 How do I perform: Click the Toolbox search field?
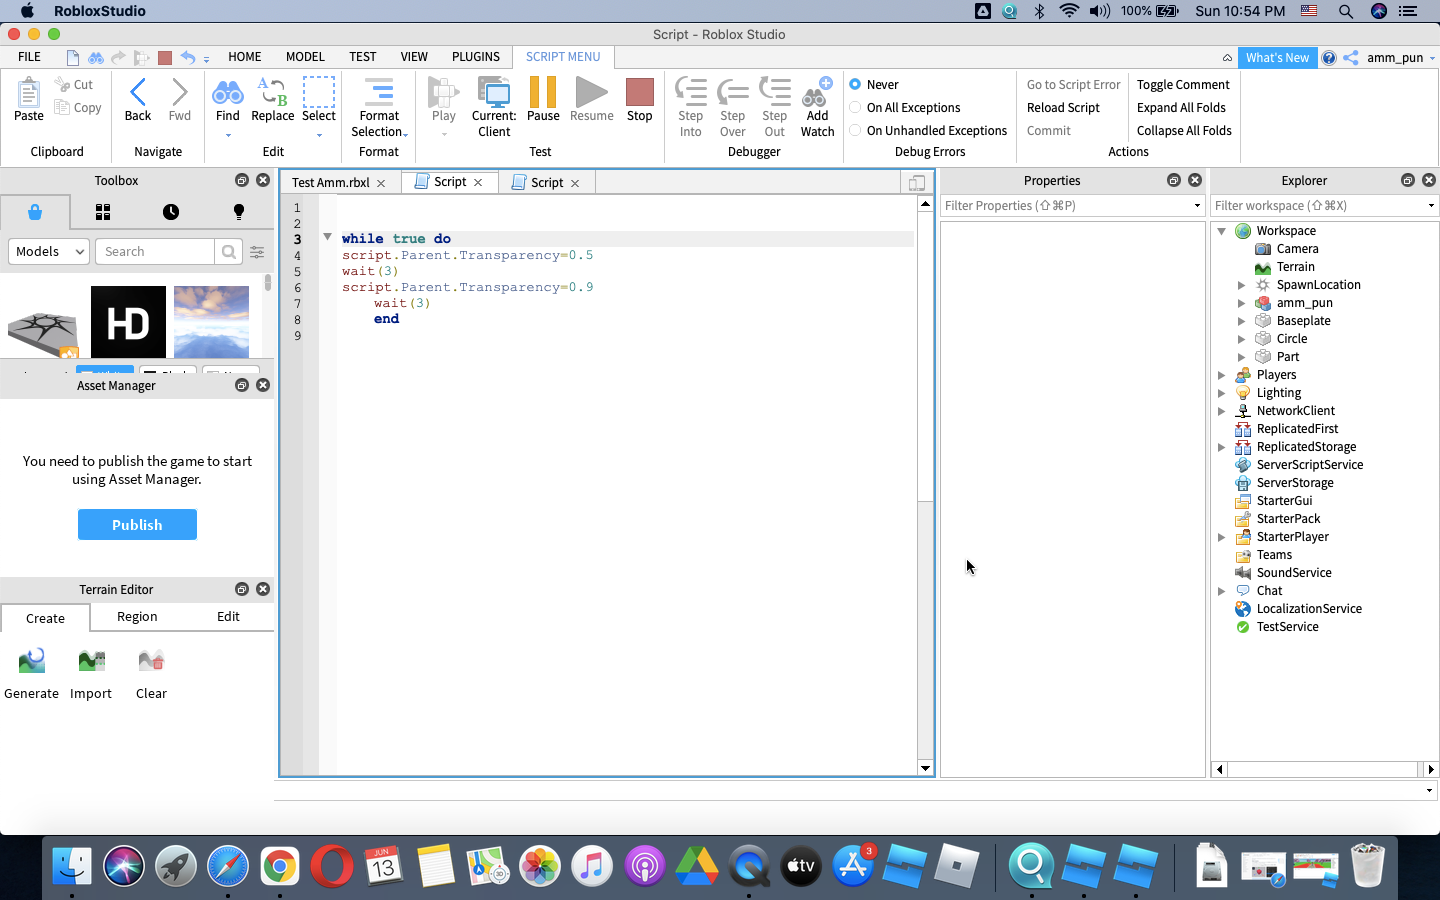155,252
